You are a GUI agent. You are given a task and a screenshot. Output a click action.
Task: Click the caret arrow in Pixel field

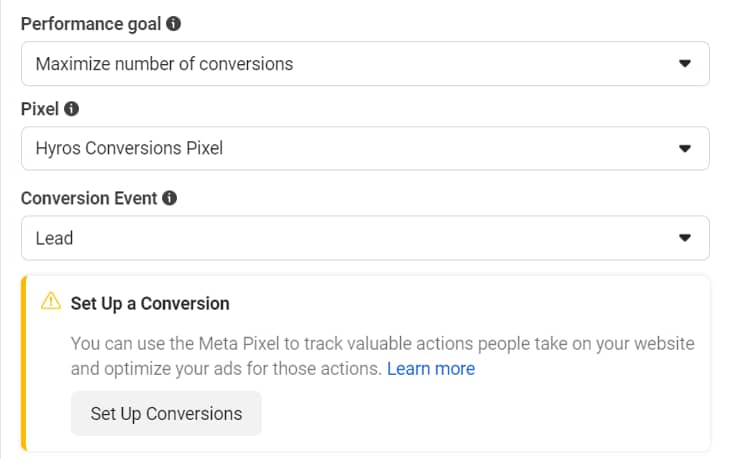click(684, 148)
